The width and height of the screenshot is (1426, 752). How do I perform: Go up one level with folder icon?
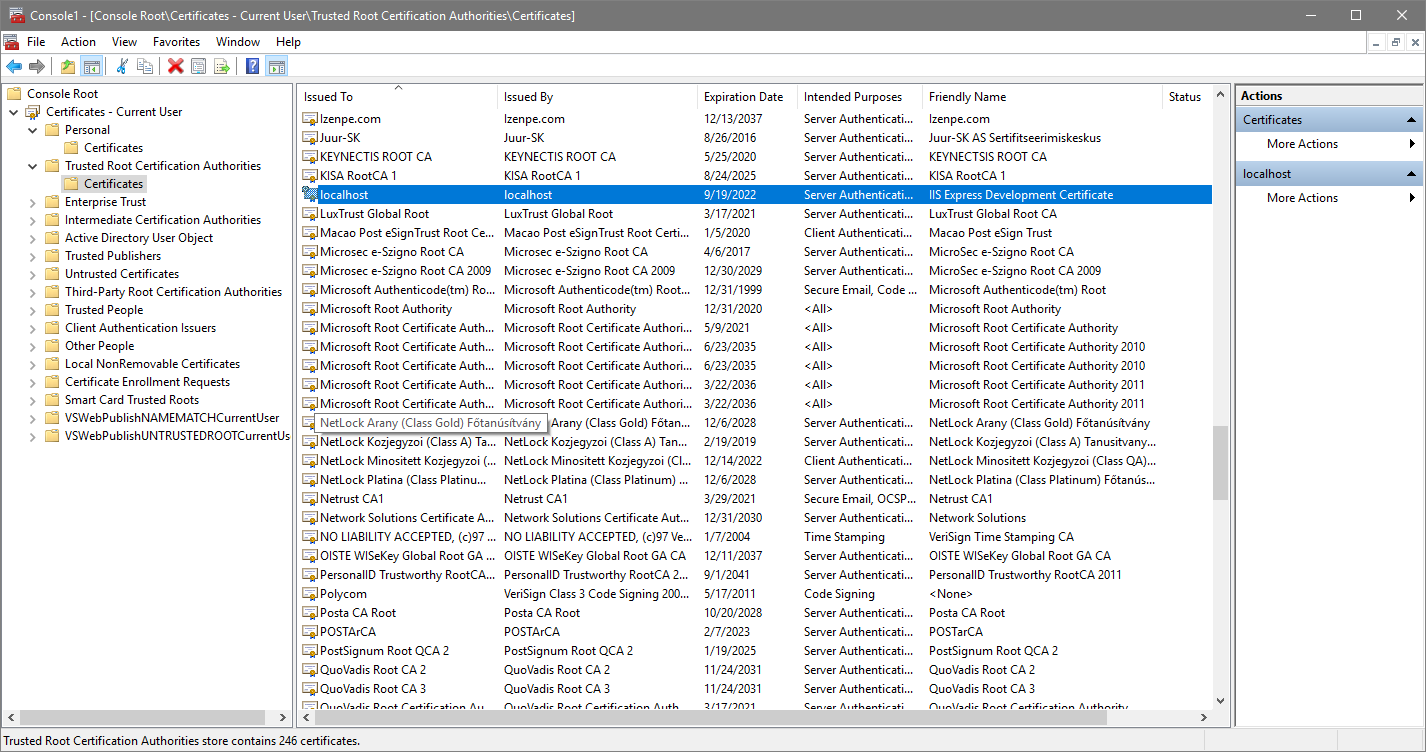[68, 66]
